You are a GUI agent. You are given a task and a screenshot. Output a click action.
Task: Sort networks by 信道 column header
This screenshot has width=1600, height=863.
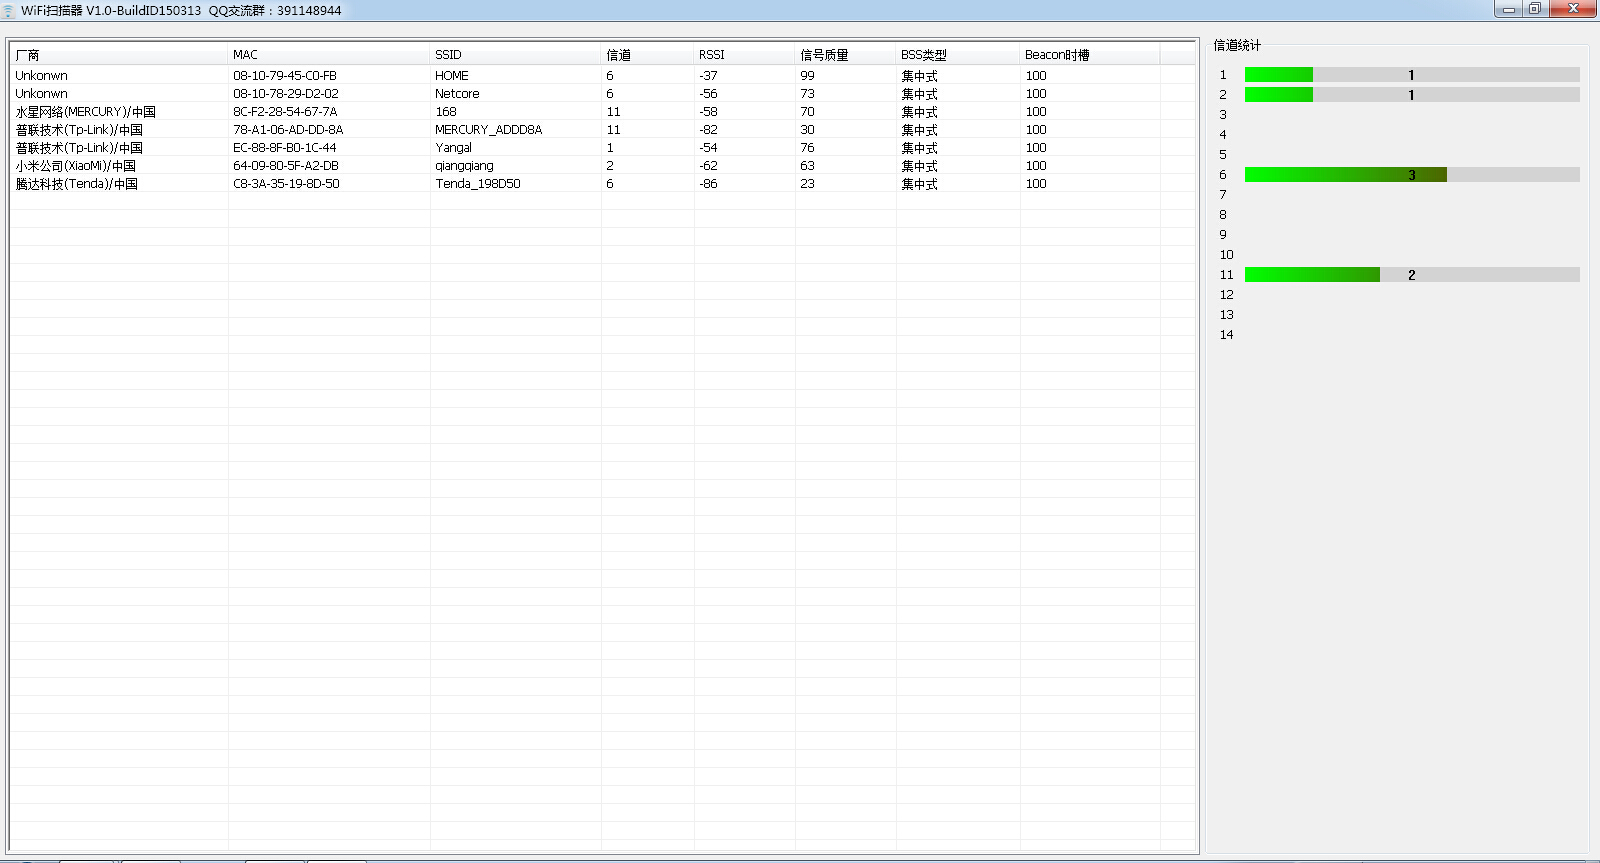(x=646, y=55)
